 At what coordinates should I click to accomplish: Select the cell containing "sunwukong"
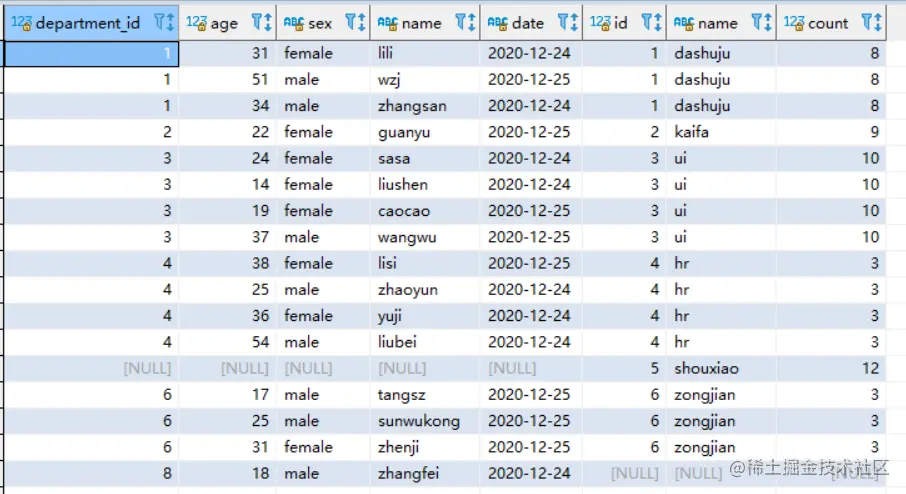(x=425, y=421)
